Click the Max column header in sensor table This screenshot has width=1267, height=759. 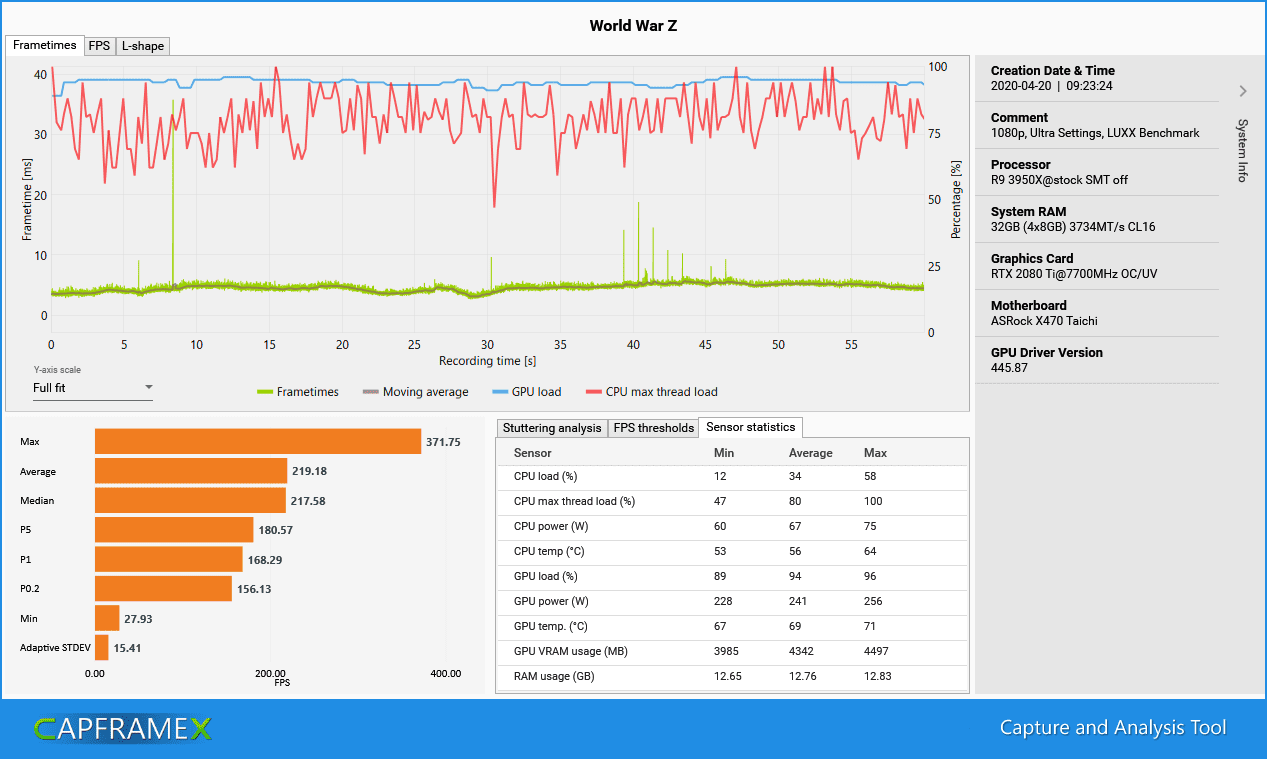click(x=875, y=453)
